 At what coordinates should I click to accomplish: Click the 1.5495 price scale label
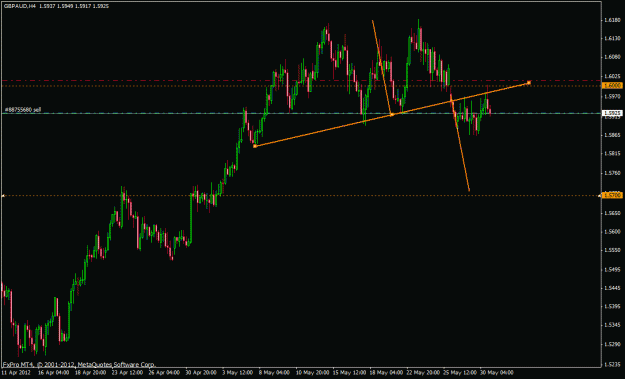[612, 270]
